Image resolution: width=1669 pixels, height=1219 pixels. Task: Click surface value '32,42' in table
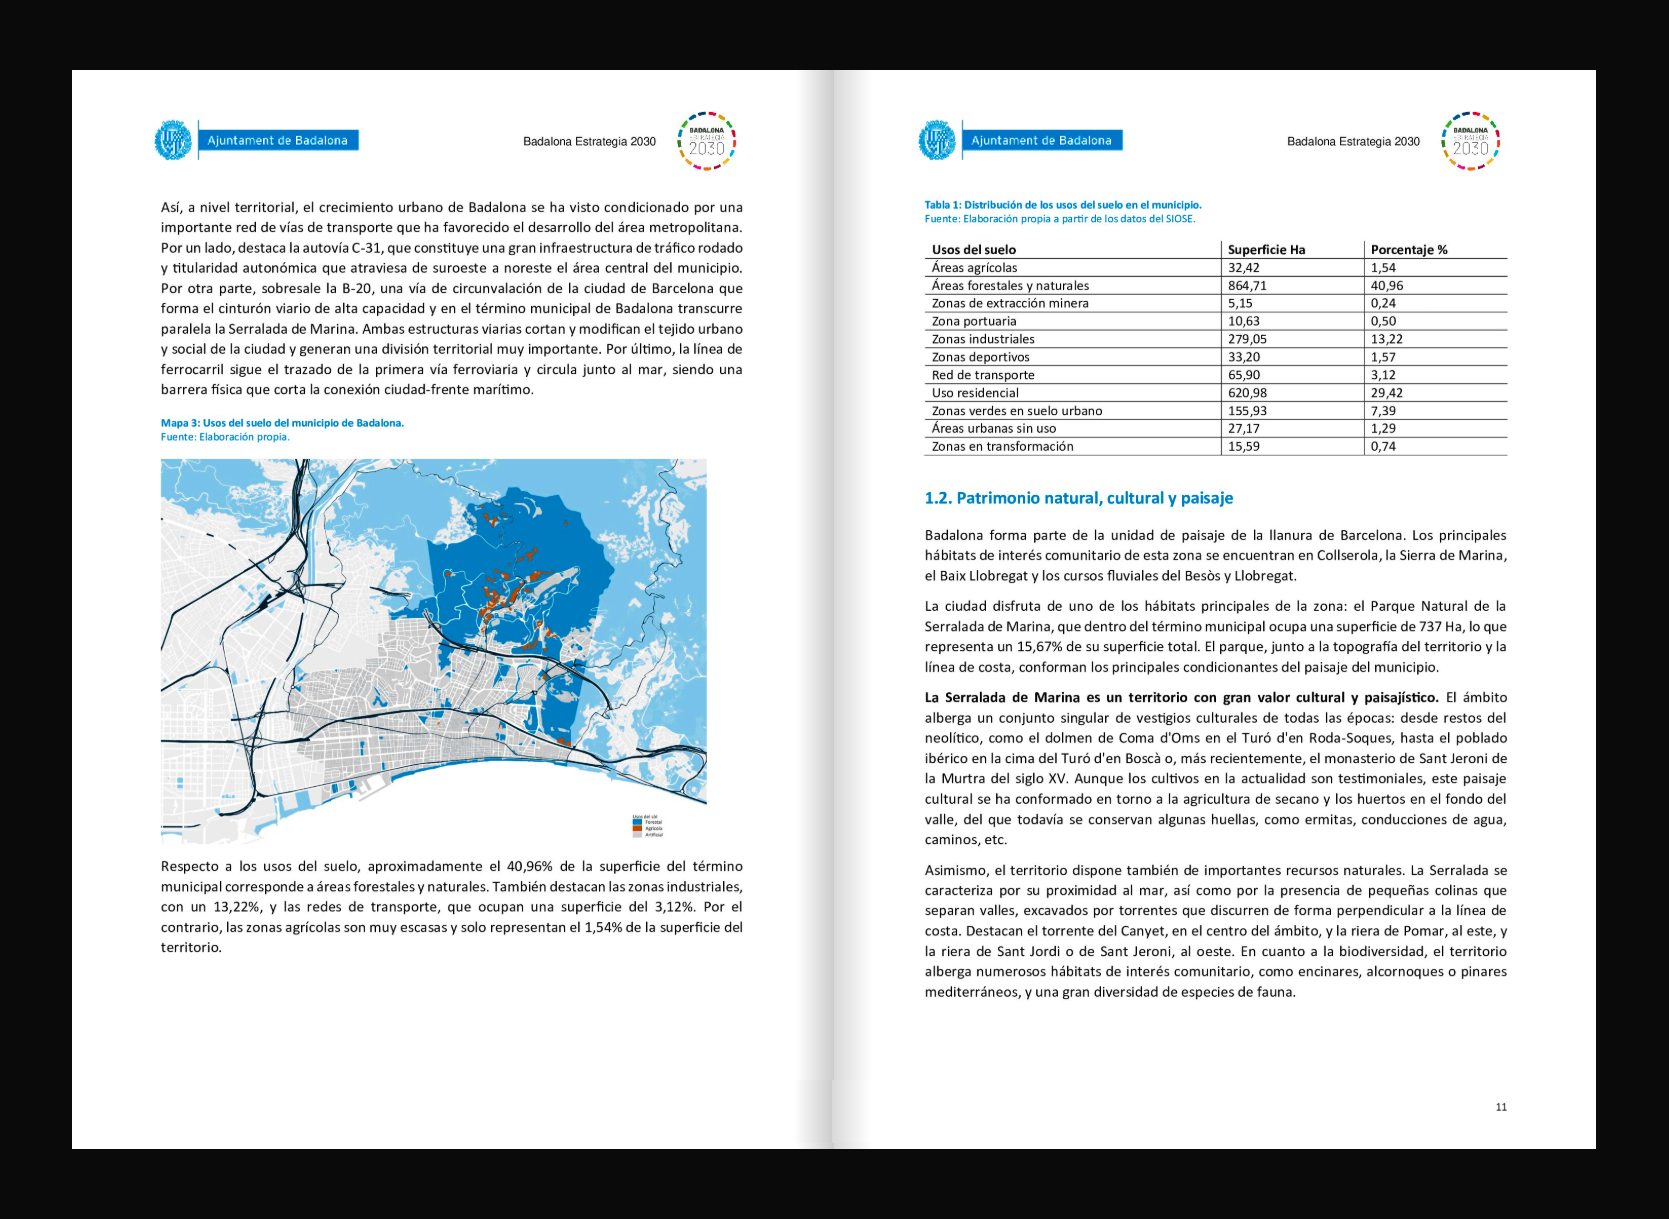(1244, 268)
